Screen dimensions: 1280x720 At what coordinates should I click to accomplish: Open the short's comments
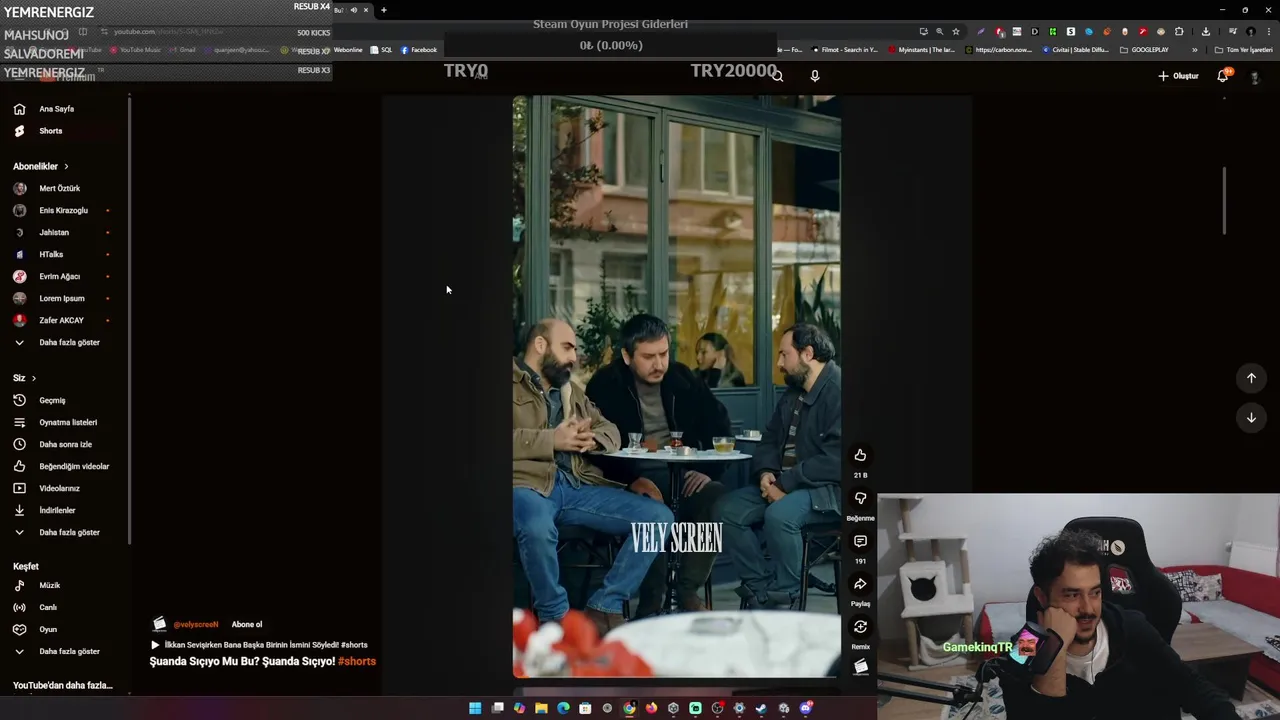(860, 541)
